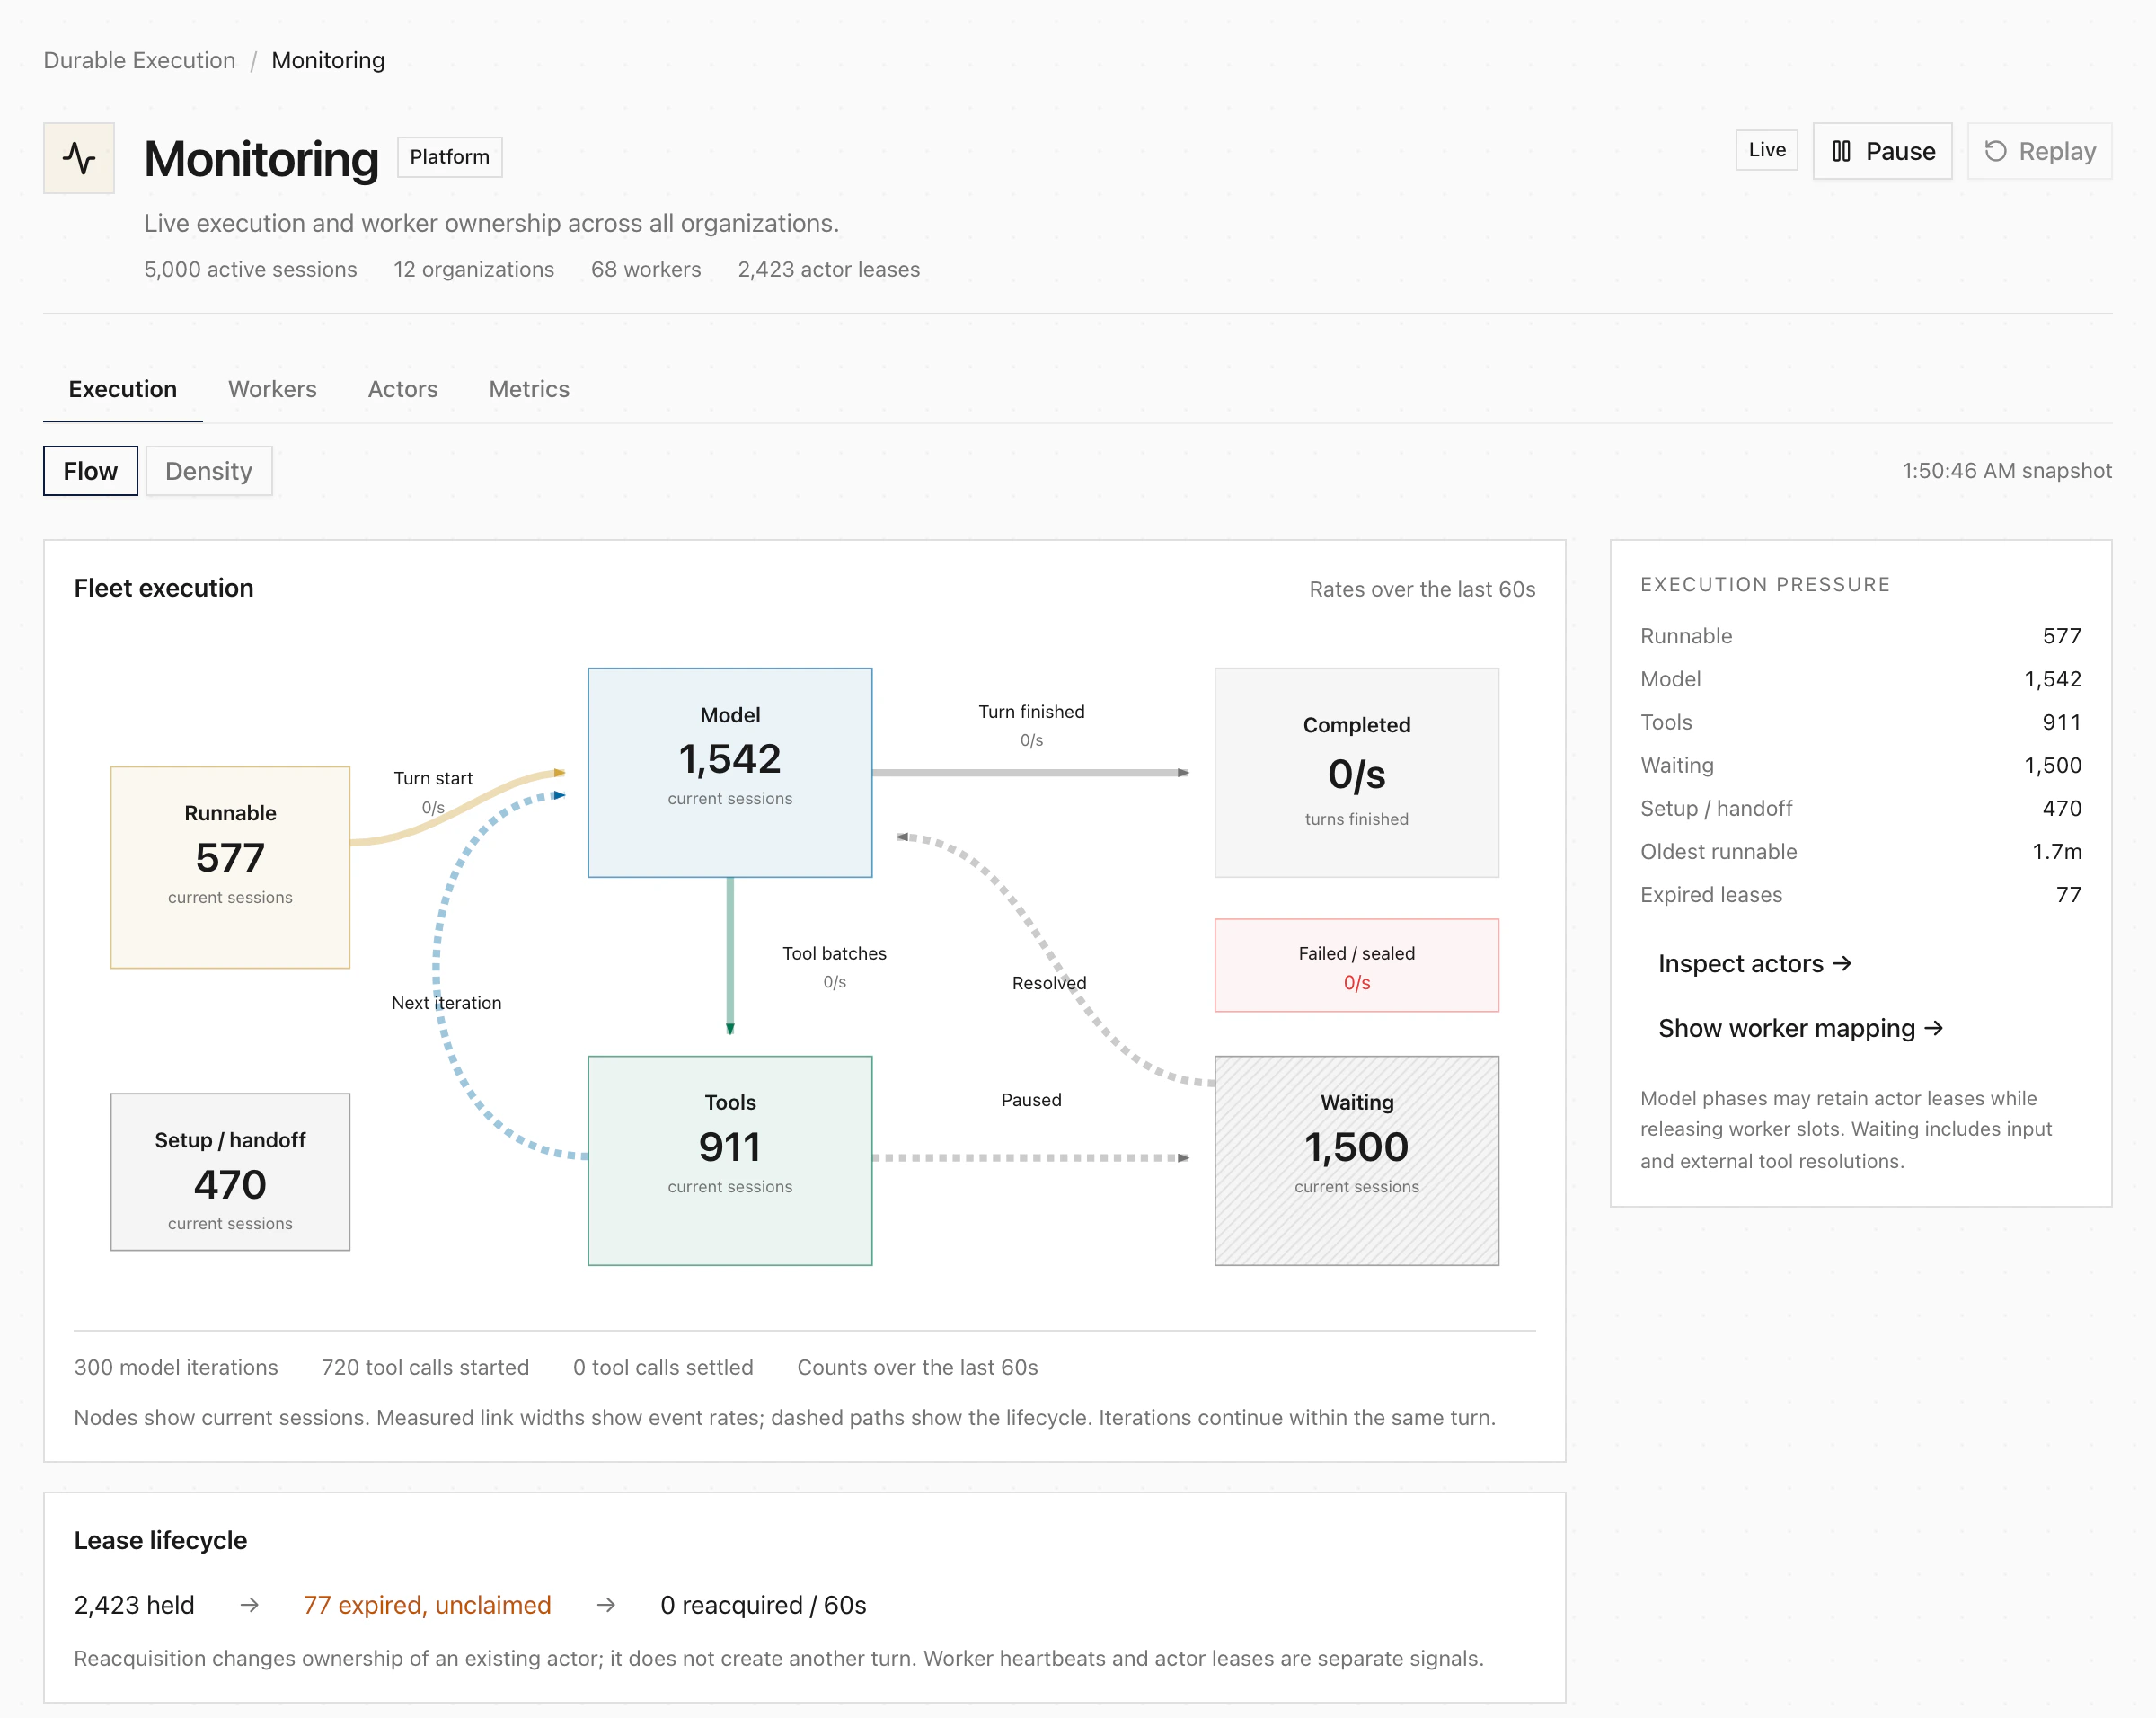Click the Completed turns finished node
Image resolution: width=2156 pixels, height=1718 pixels.
[1357, 773]
